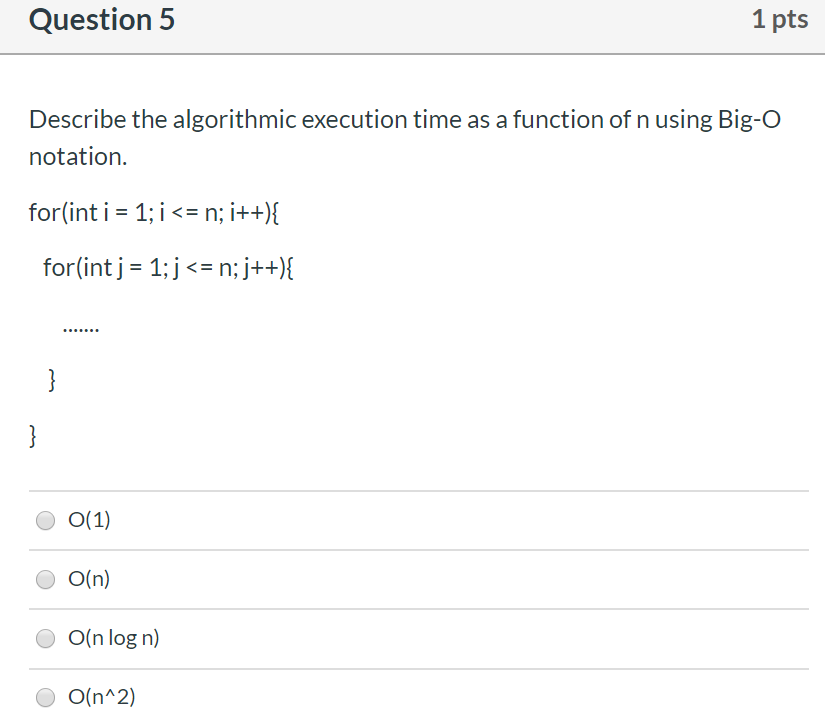This screenshot has width=825, height=713.
Task: Click the 1 pts label
Action: pyautogui.click(x=781, y=18)
